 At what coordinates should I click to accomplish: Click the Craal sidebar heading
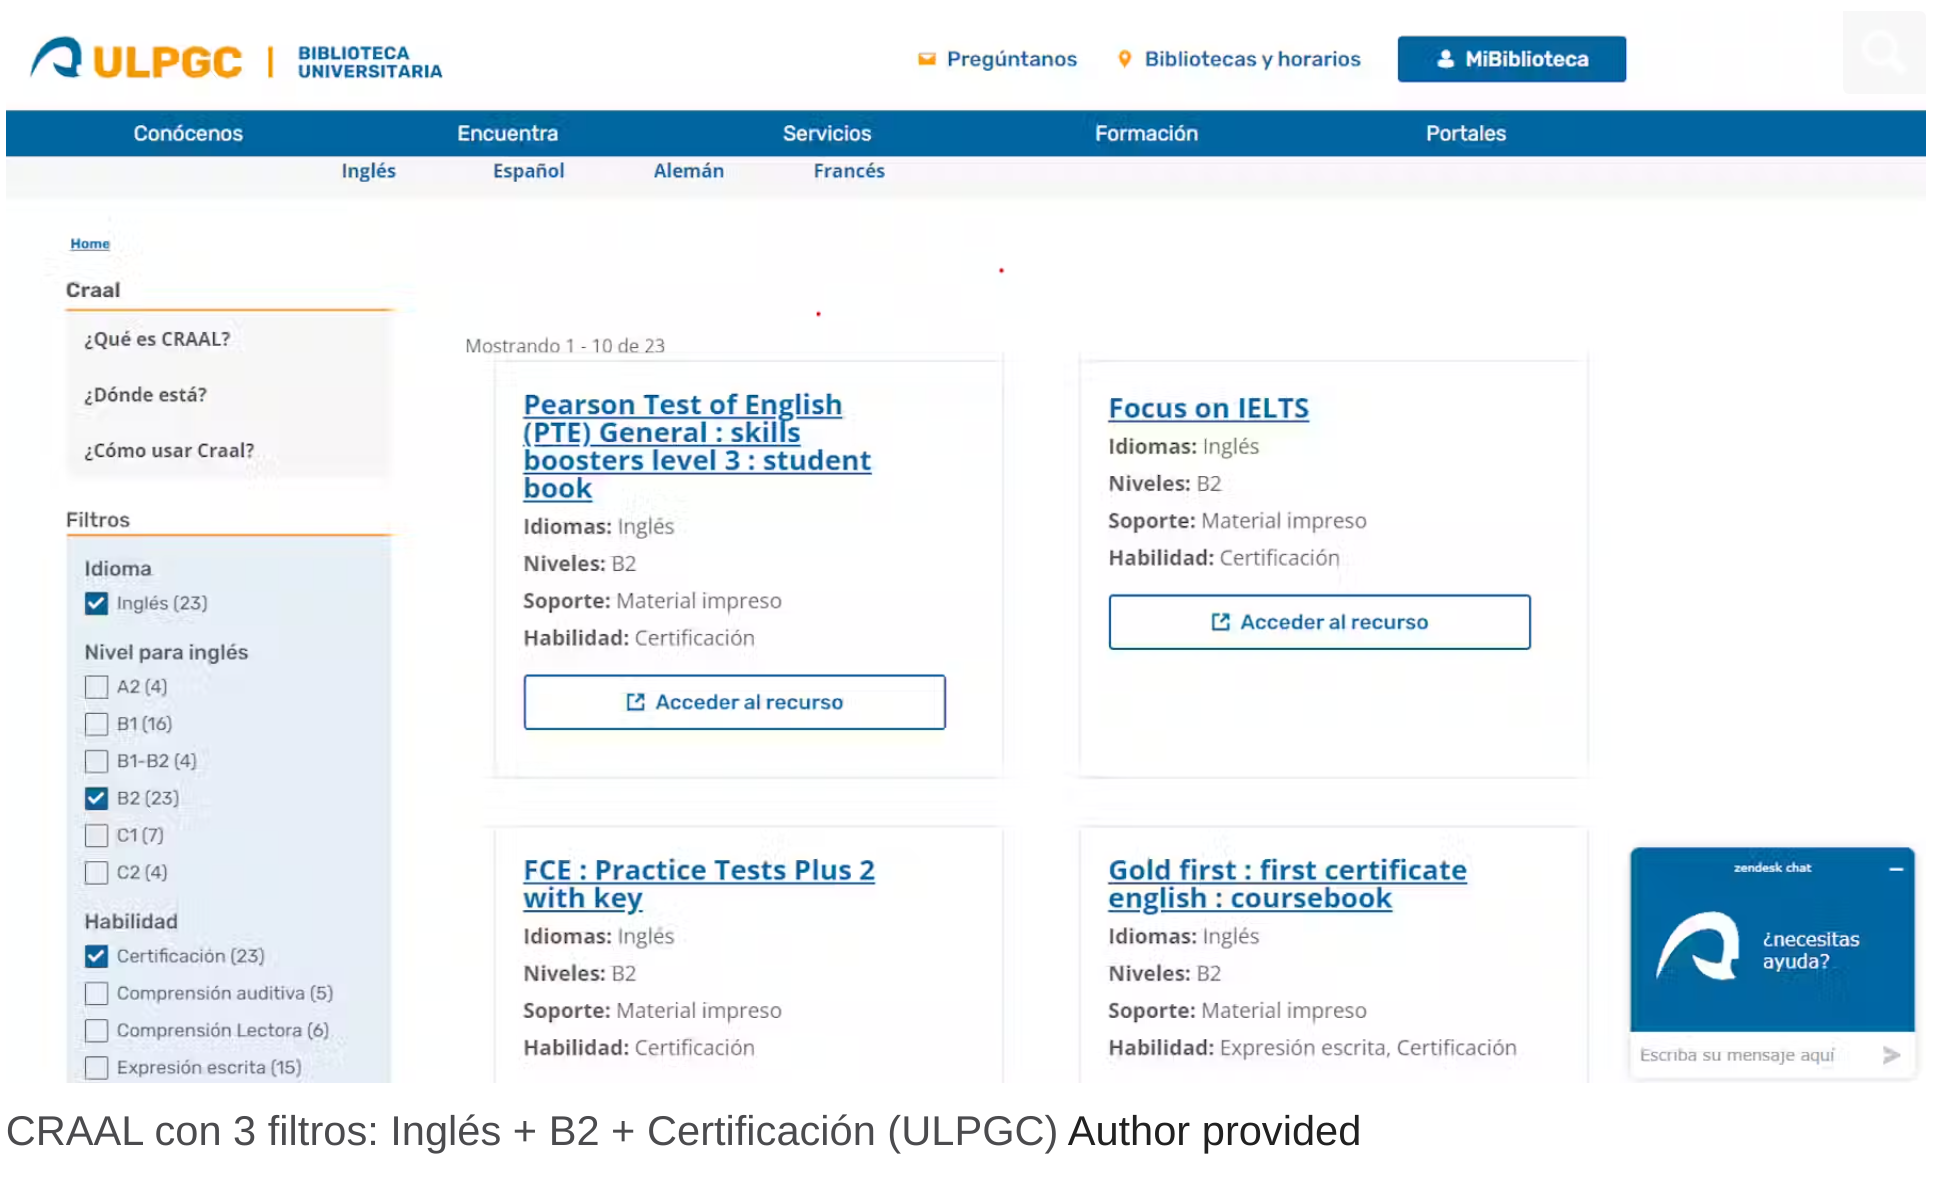[93, 290]
